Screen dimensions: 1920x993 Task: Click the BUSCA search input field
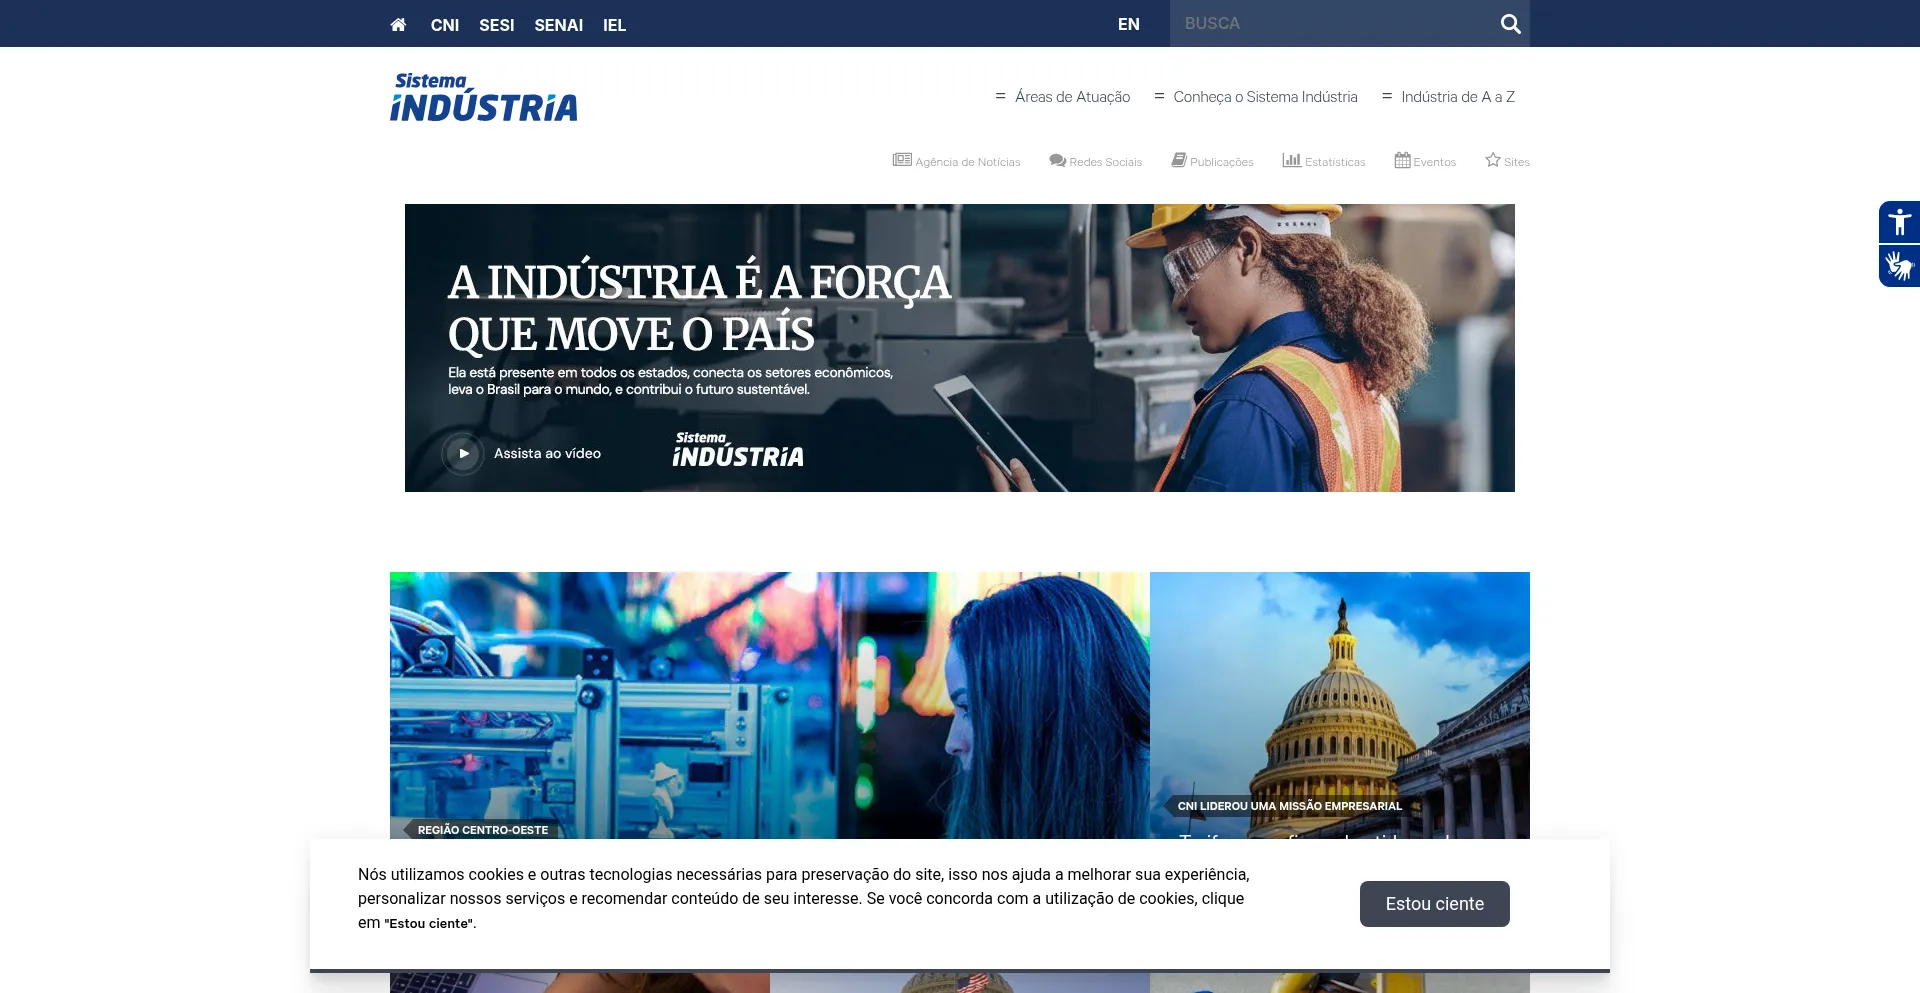pos(1330,24)
